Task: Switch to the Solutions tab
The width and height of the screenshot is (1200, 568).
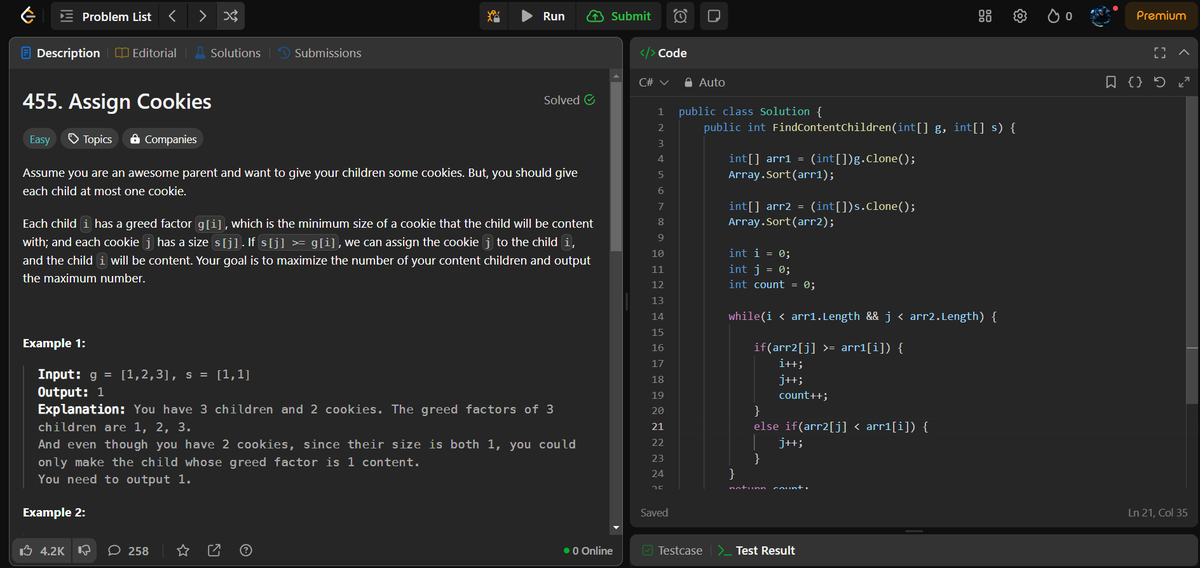Action: 227,53
